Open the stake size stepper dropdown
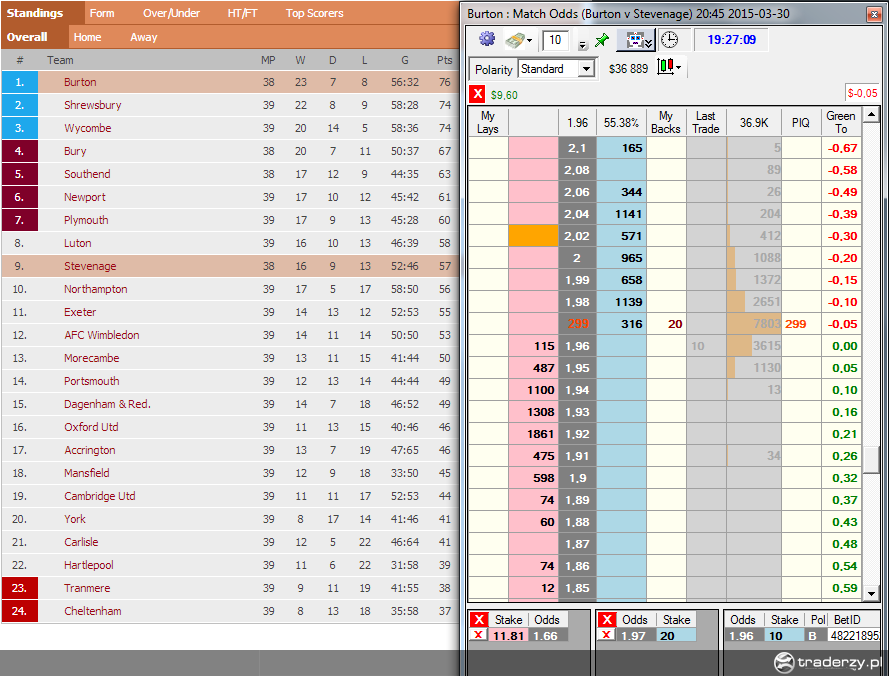889x676 pixels. click(x=582, y=44)
